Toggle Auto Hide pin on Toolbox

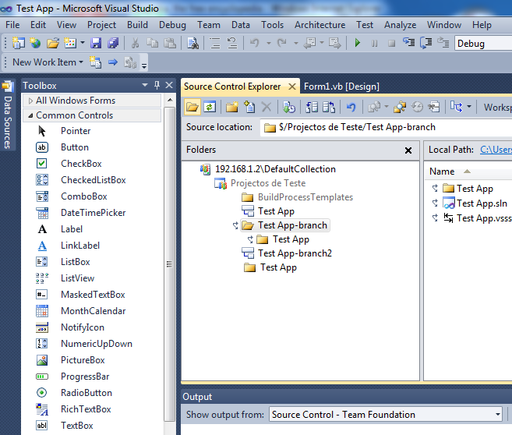click(x=157, y=85)
